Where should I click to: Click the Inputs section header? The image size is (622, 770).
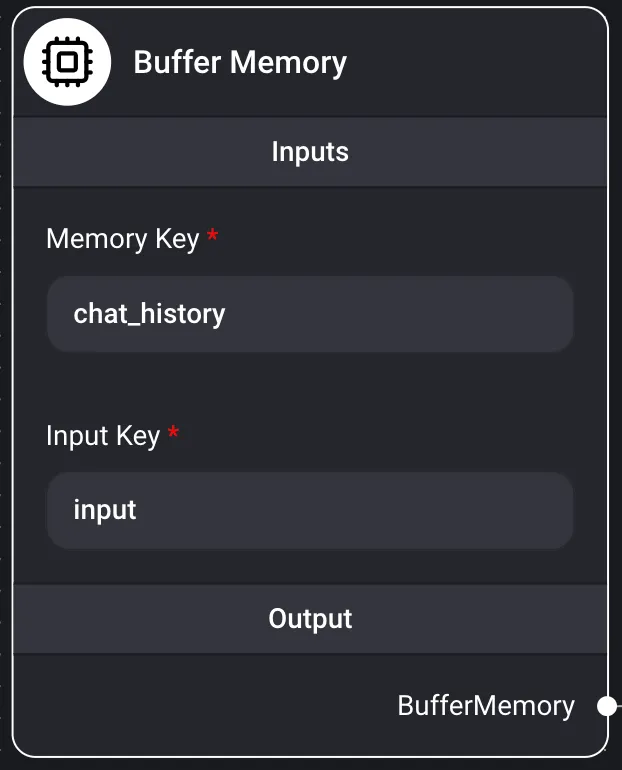coord(310,152)
